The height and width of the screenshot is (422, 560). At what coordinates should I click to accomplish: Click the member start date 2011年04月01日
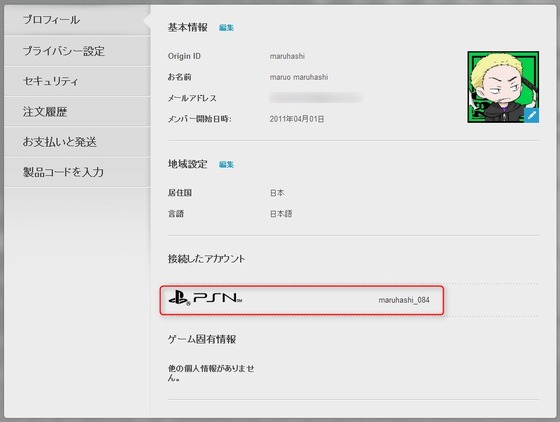(x=297, y=119)
